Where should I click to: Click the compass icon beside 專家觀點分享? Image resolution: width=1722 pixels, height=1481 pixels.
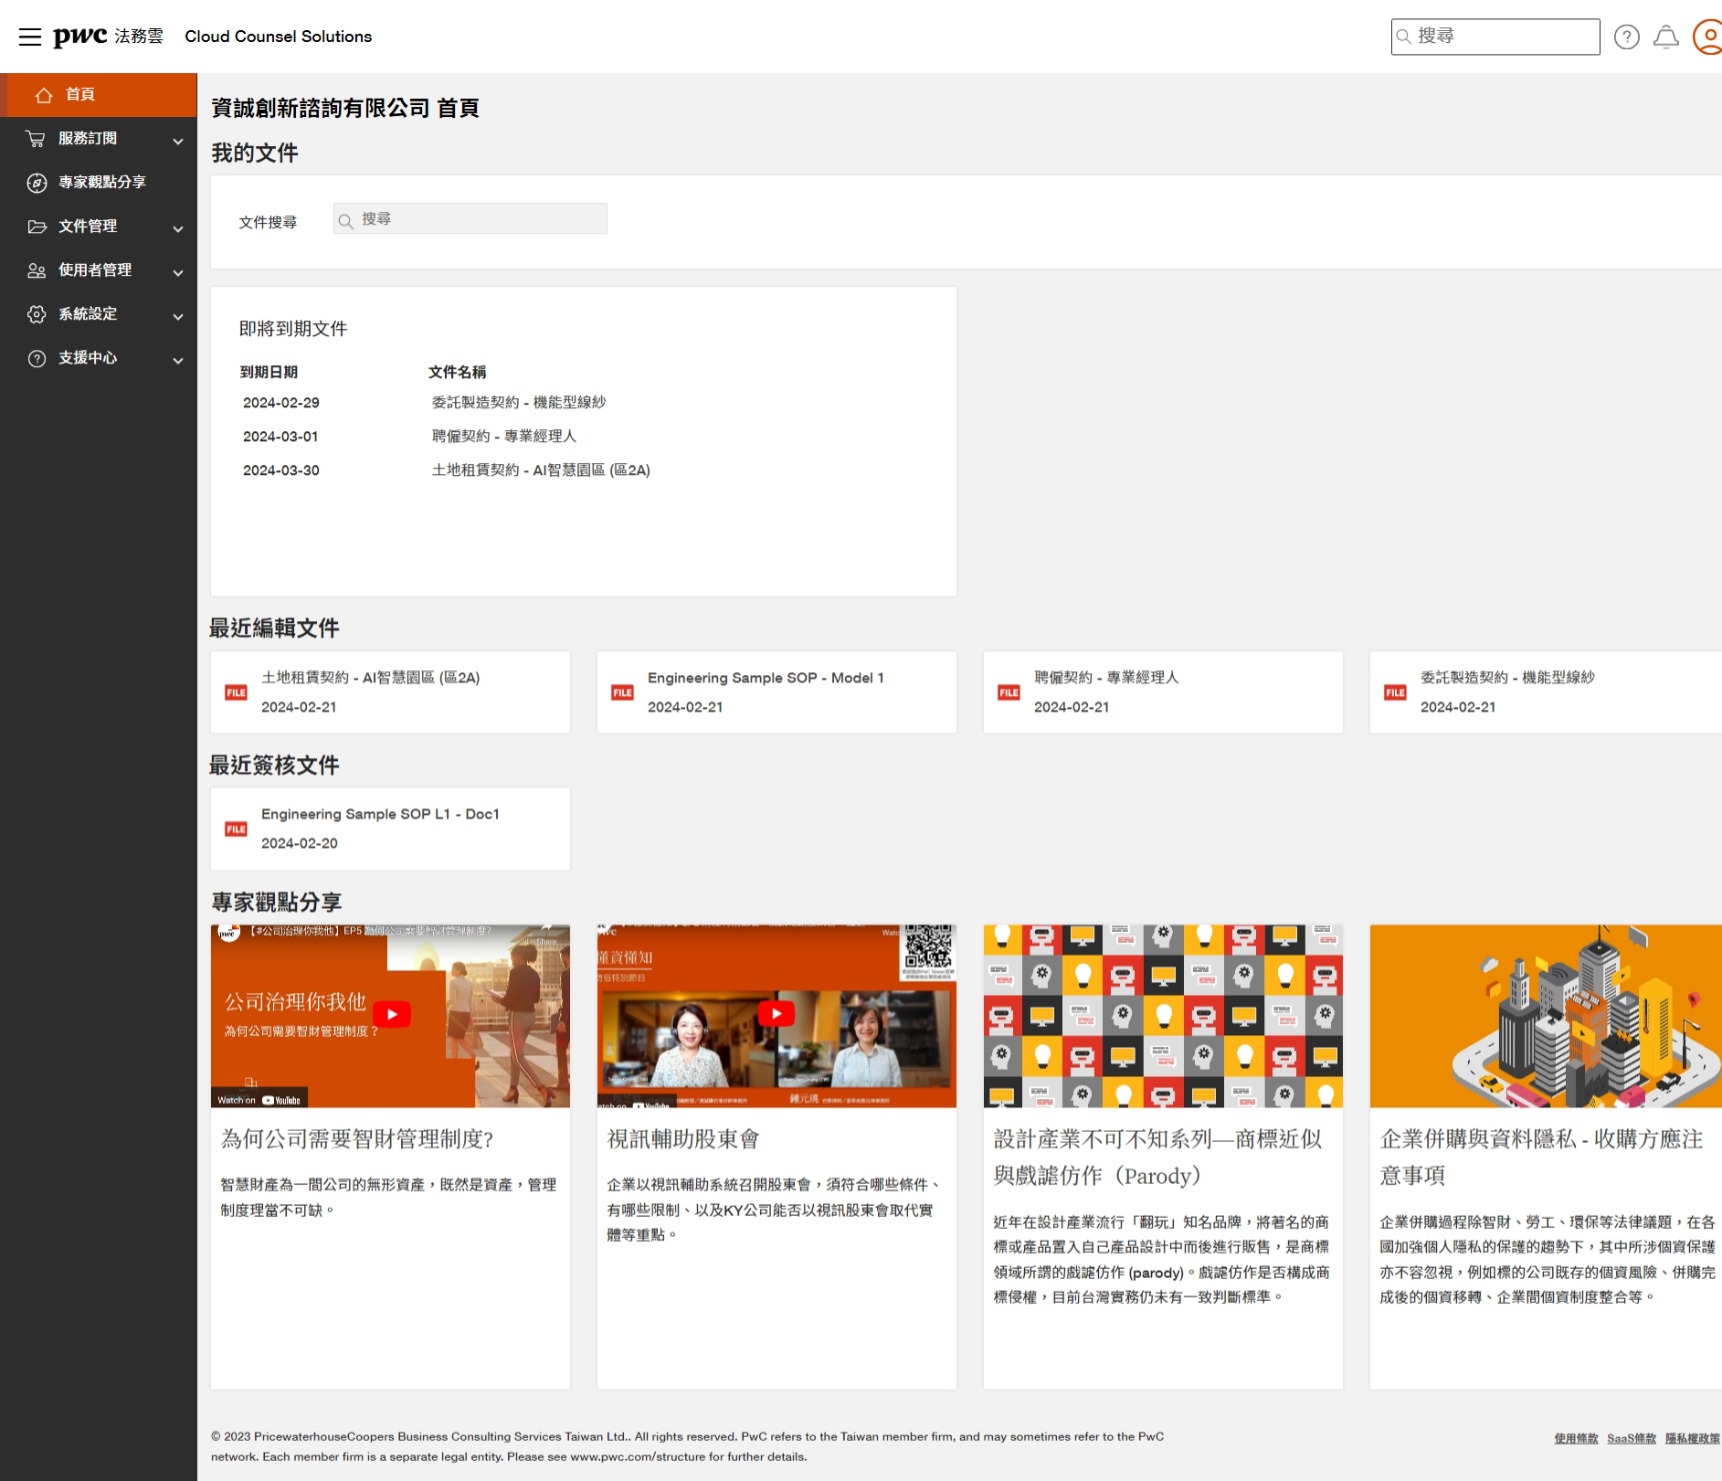36,183
